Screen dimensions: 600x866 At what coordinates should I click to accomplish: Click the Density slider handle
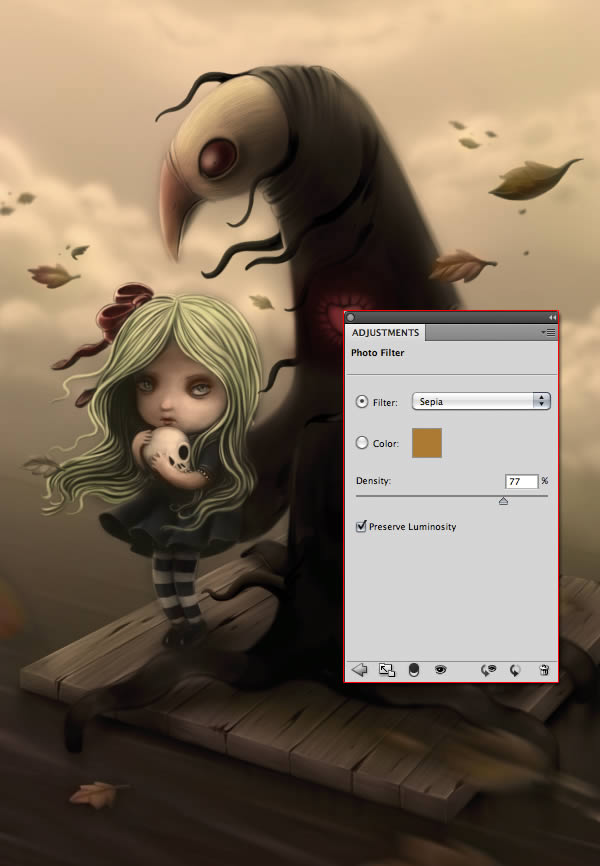tap(503, 500)
